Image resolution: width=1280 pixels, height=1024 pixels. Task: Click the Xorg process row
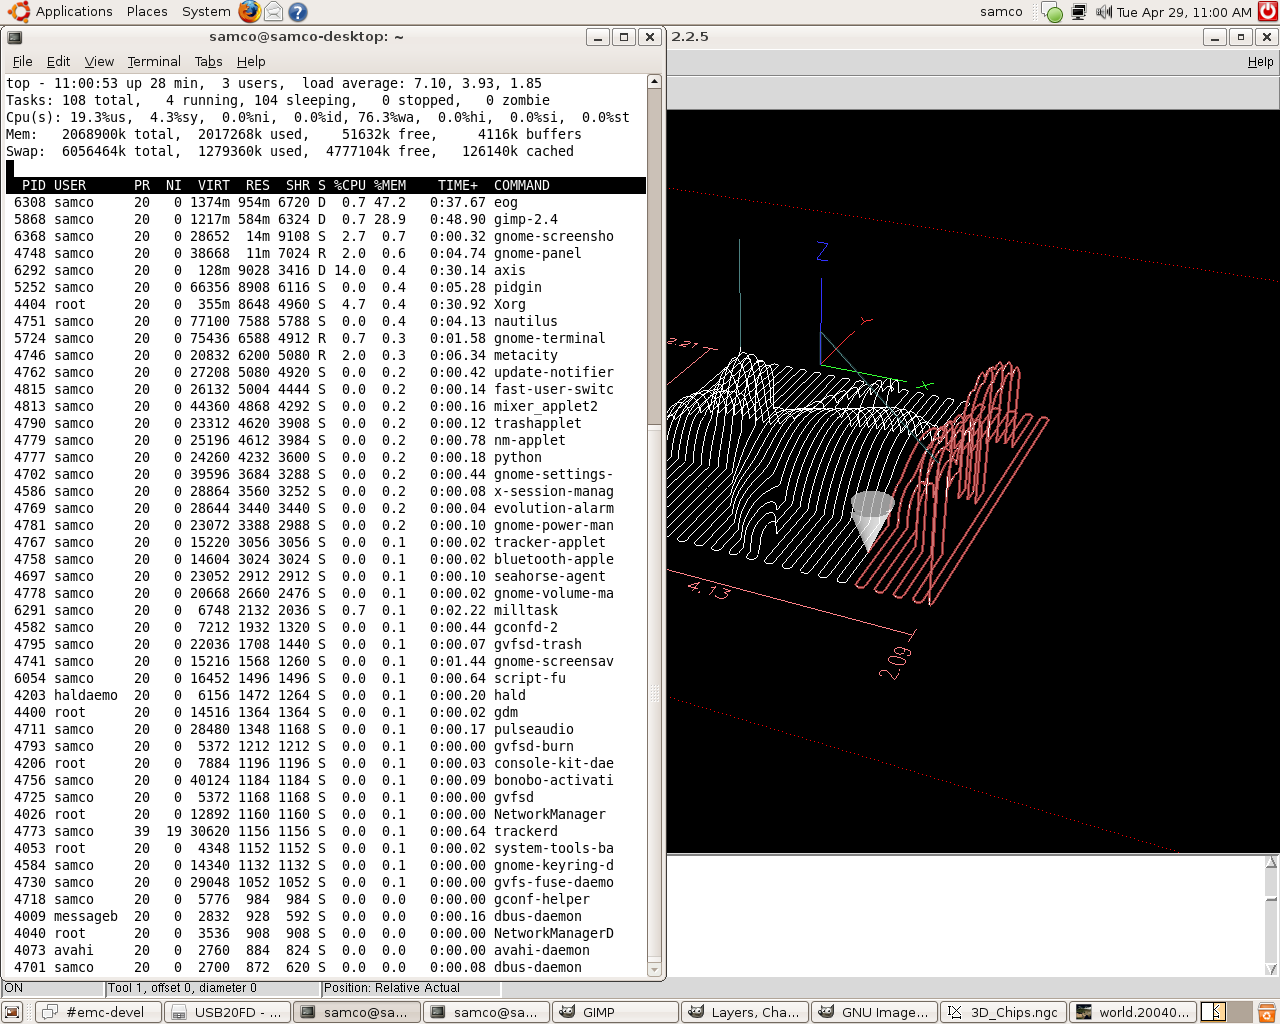point(326,304)
